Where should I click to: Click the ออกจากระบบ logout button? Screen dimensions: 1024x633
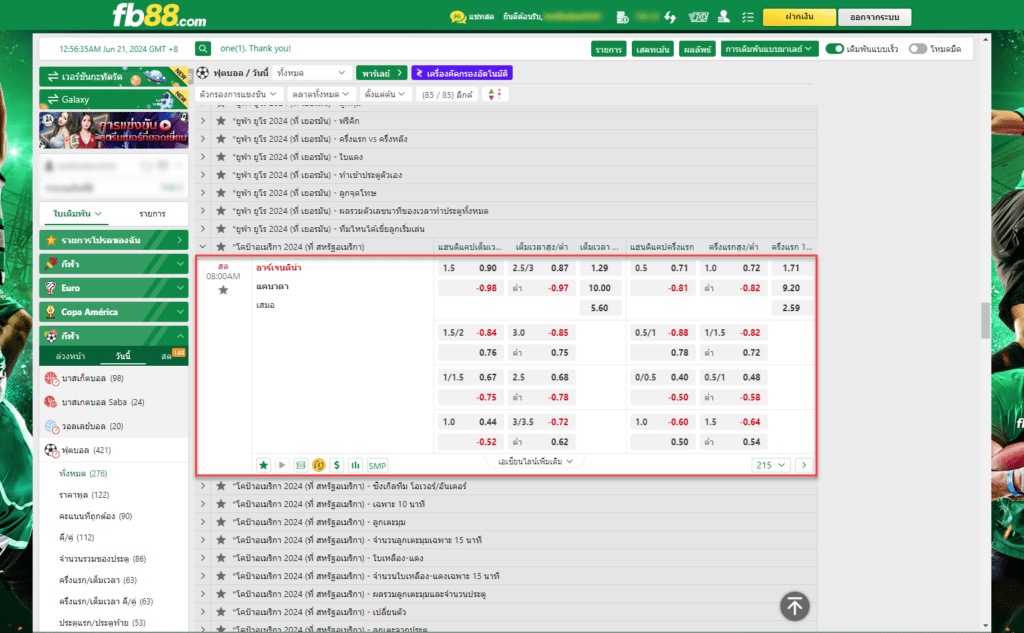pos(874,17)
